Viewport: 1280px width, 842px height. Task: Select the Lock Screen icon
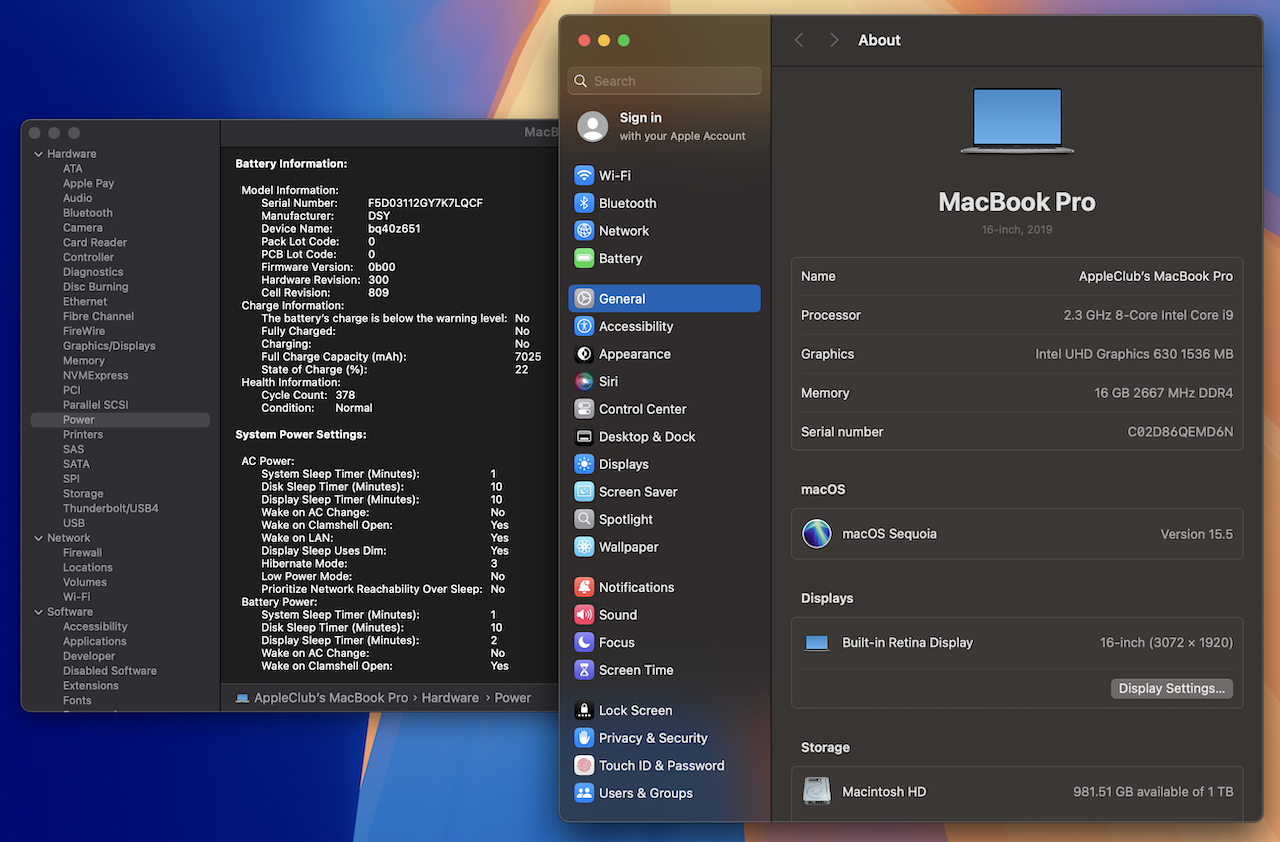pos(584,710)
